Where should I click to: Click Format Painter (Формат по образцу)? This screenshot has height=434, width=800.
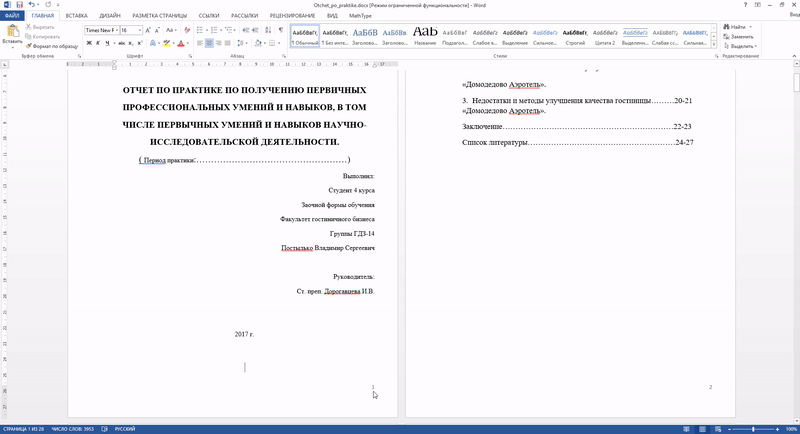(52, 46)
